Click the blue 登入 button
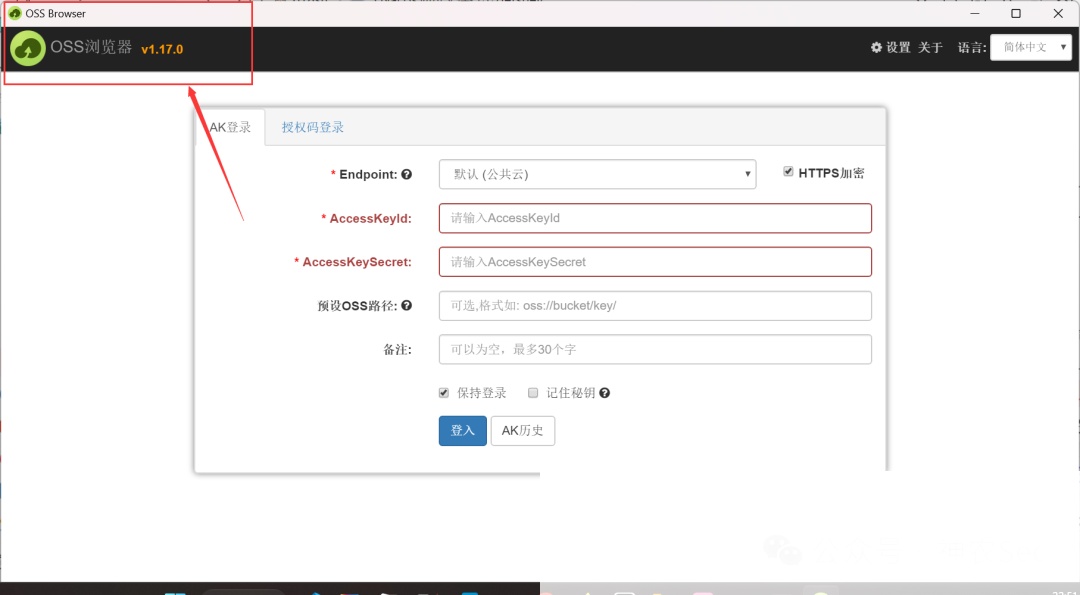This screenshot has width=1080, height=595. coord(463,430)
